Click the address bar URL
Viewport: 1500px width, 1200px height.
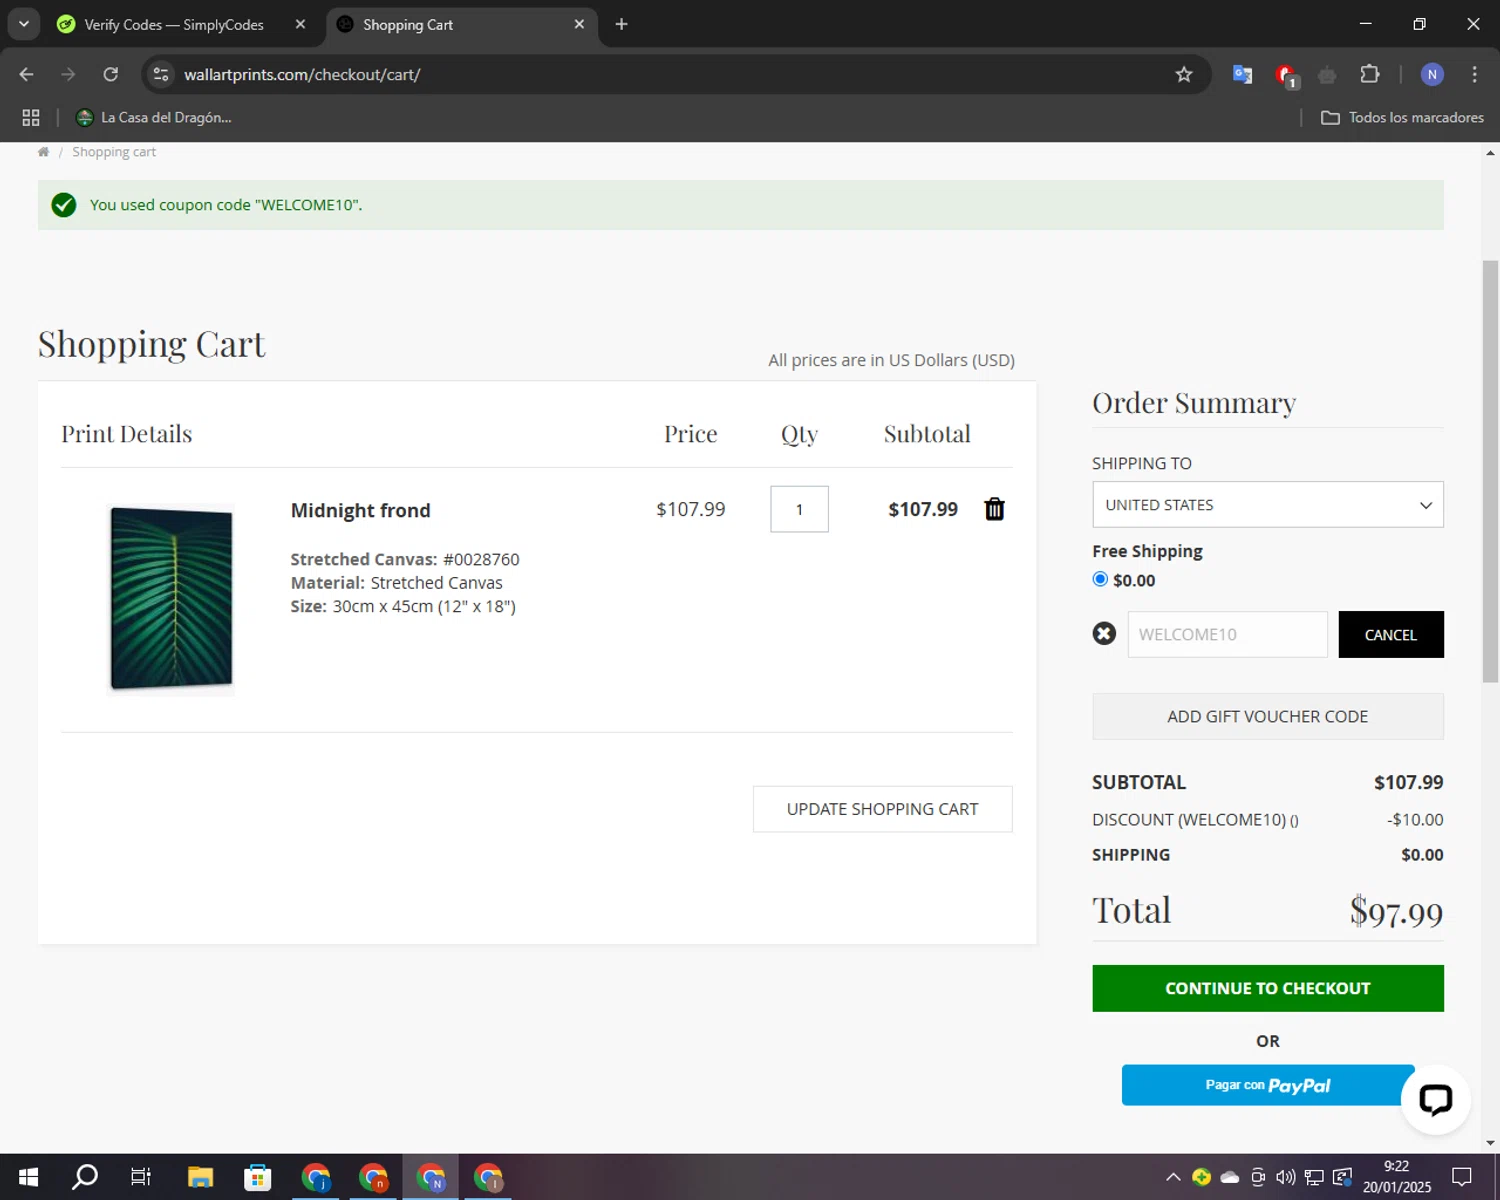click(x=302, y=75)
